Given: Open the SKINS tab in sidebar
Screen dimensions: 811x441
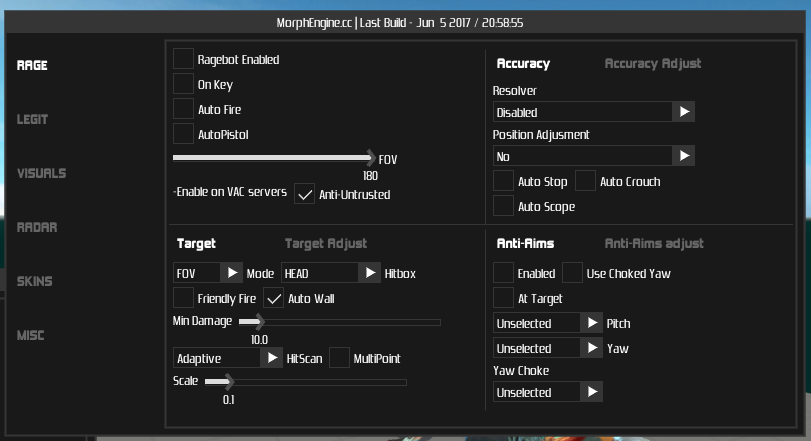Looking at the screenshot, I should click(x=34, y=281).
